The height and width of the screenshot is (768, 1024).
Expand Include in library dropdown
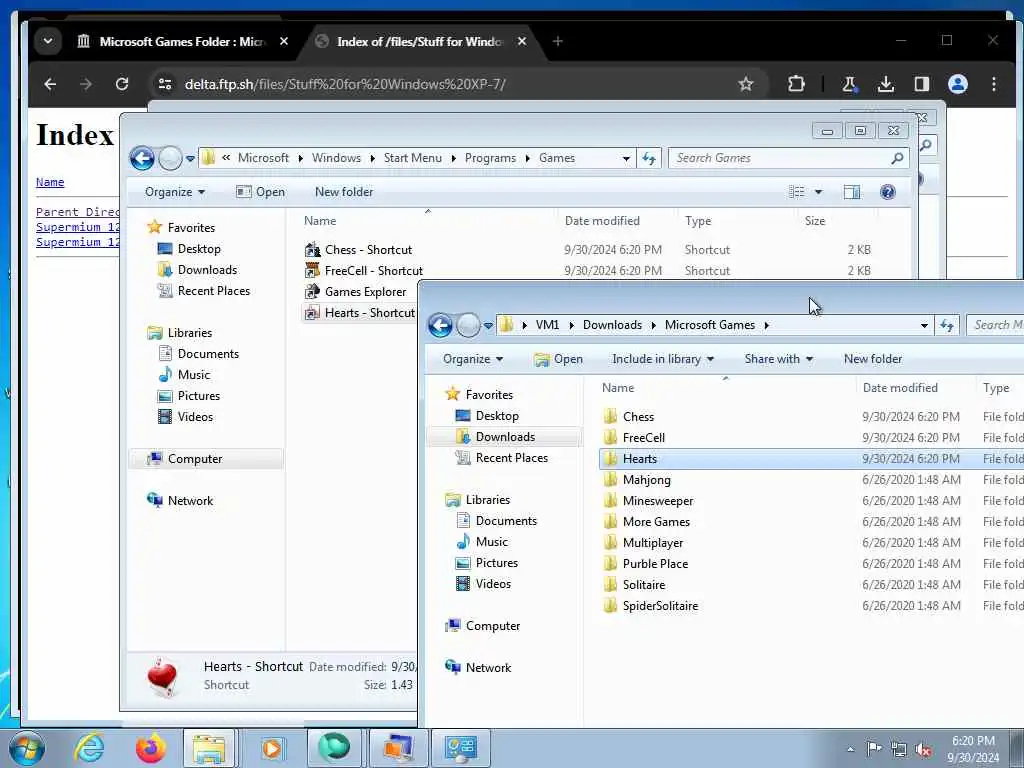pyautogui.click(x=663, y=359)
